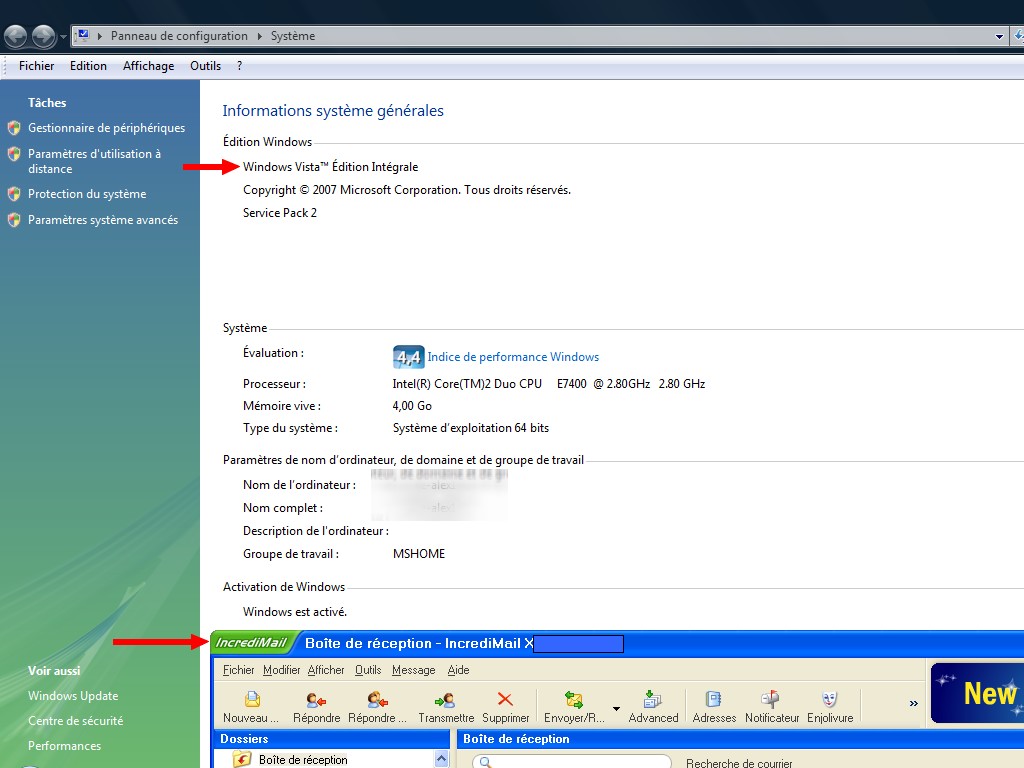Screen dimensions: 1024x768
Task: Open the Envoyer/Recevoir dropdown arrow
Action: pyautogui.click(x=616, y=709)
